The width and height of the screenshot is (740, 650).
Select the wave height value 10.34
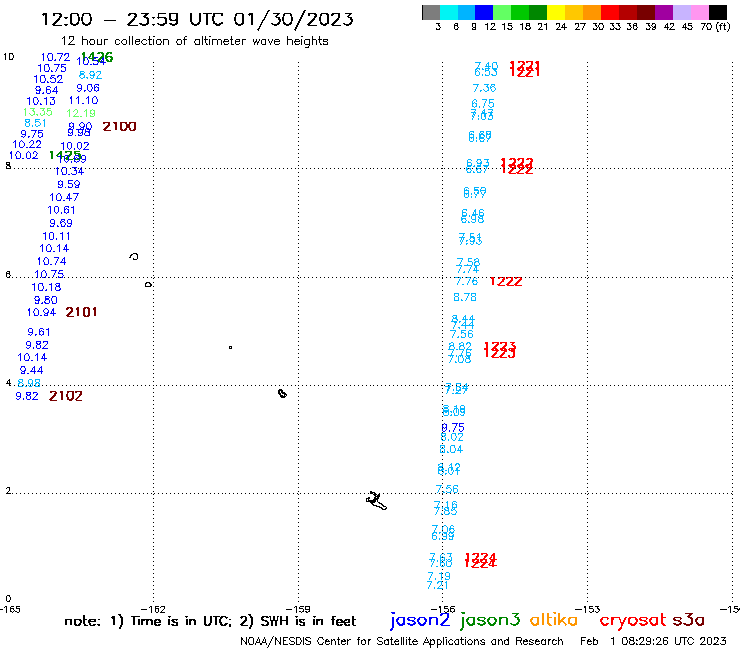[x=69, y=171]
